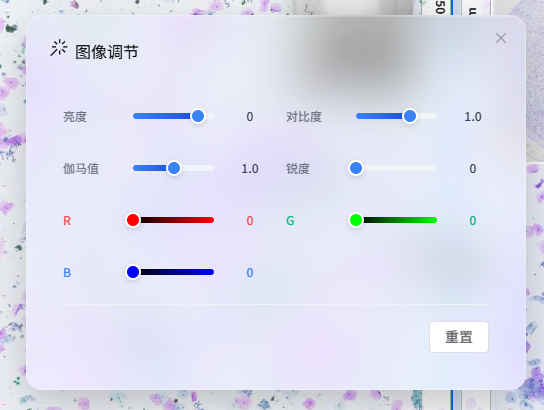Click the 伽马值 gamma slider handle
Image resolution: width=544 pixels, height=410 pixels.
[x=173, y=168]
